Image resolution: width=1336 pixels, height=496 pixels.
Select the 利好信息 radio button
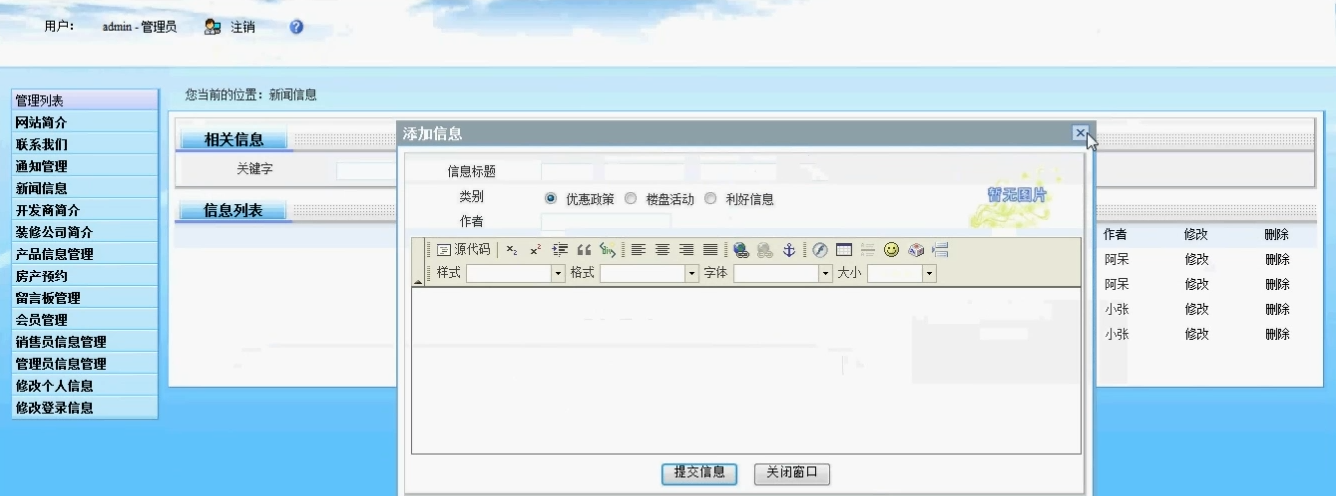tap(710, 198)
